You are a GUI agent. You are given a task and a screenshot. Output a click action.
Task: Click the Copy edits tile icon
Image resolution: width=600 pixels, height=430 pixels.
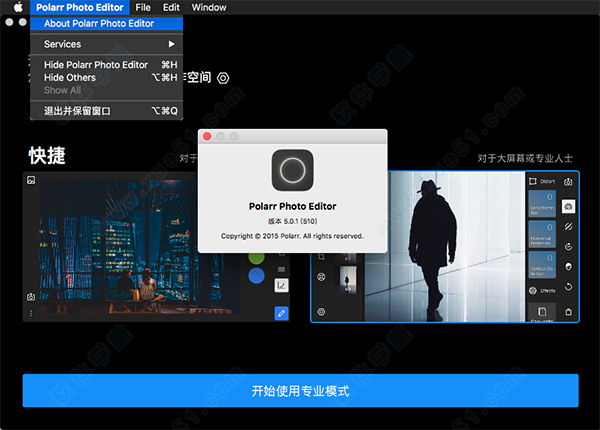tap(542, 312)
